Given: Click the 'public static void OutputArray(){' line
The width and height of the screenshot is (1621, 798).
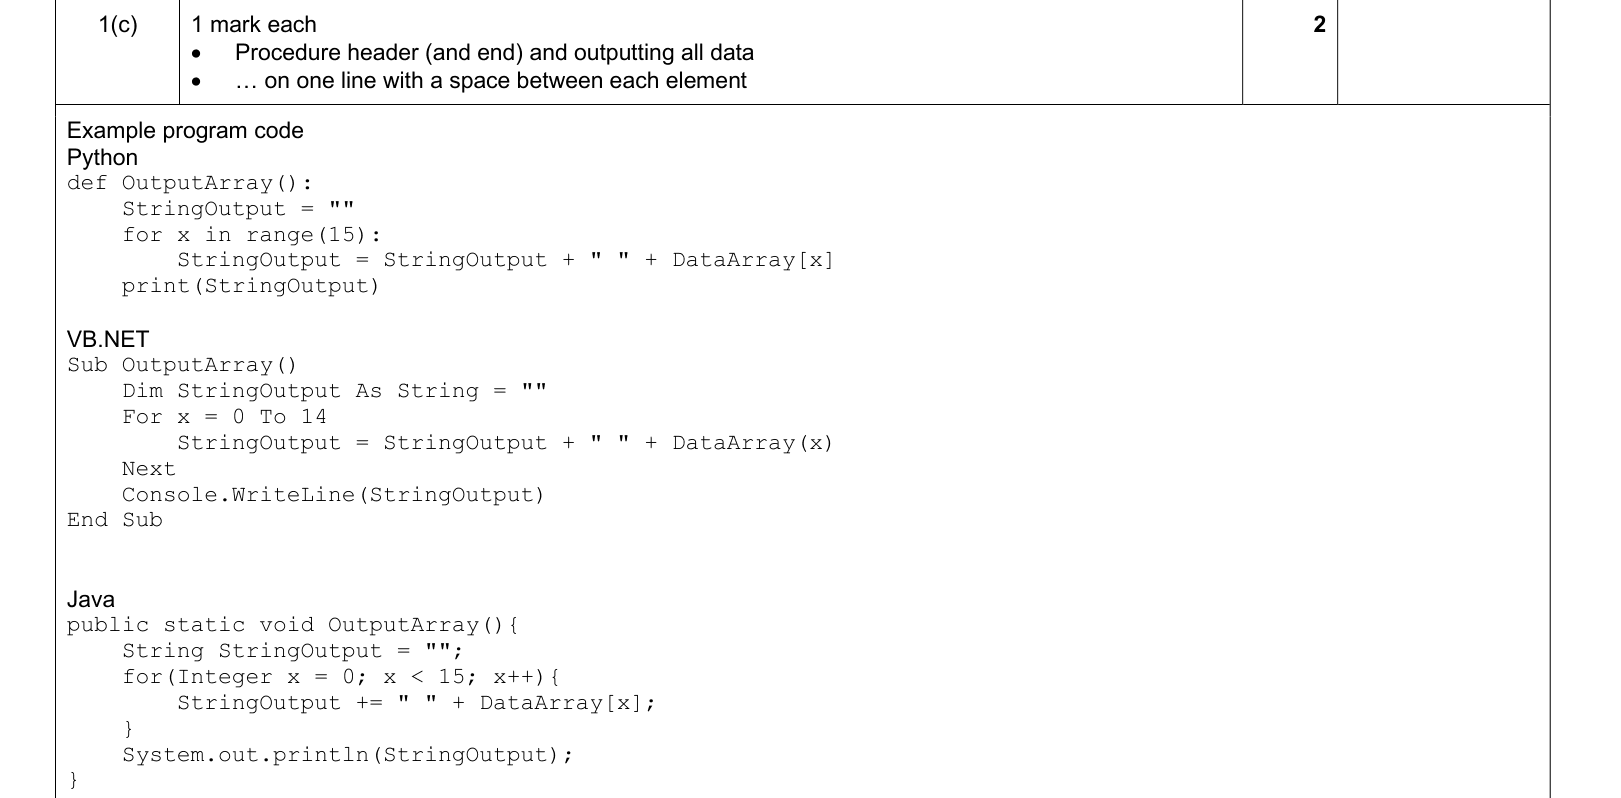Looking at the screenshot, I should pyautogui.click(x=293, y=625).
